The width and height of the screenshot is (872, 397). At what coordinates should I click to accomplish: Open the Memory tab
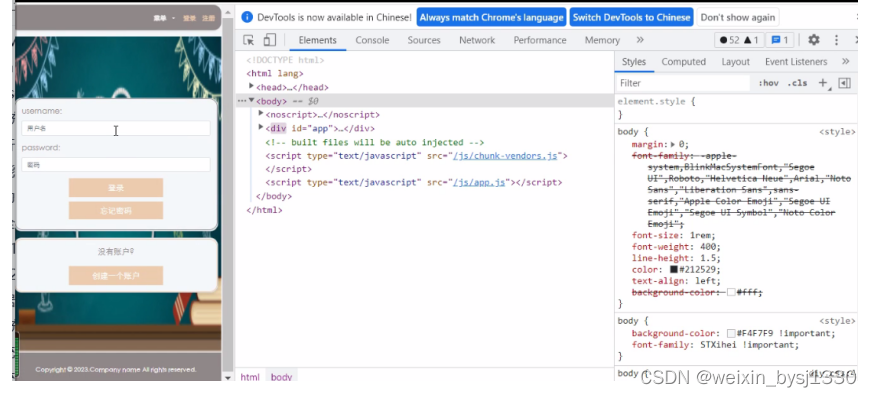(x=602, y=40)
